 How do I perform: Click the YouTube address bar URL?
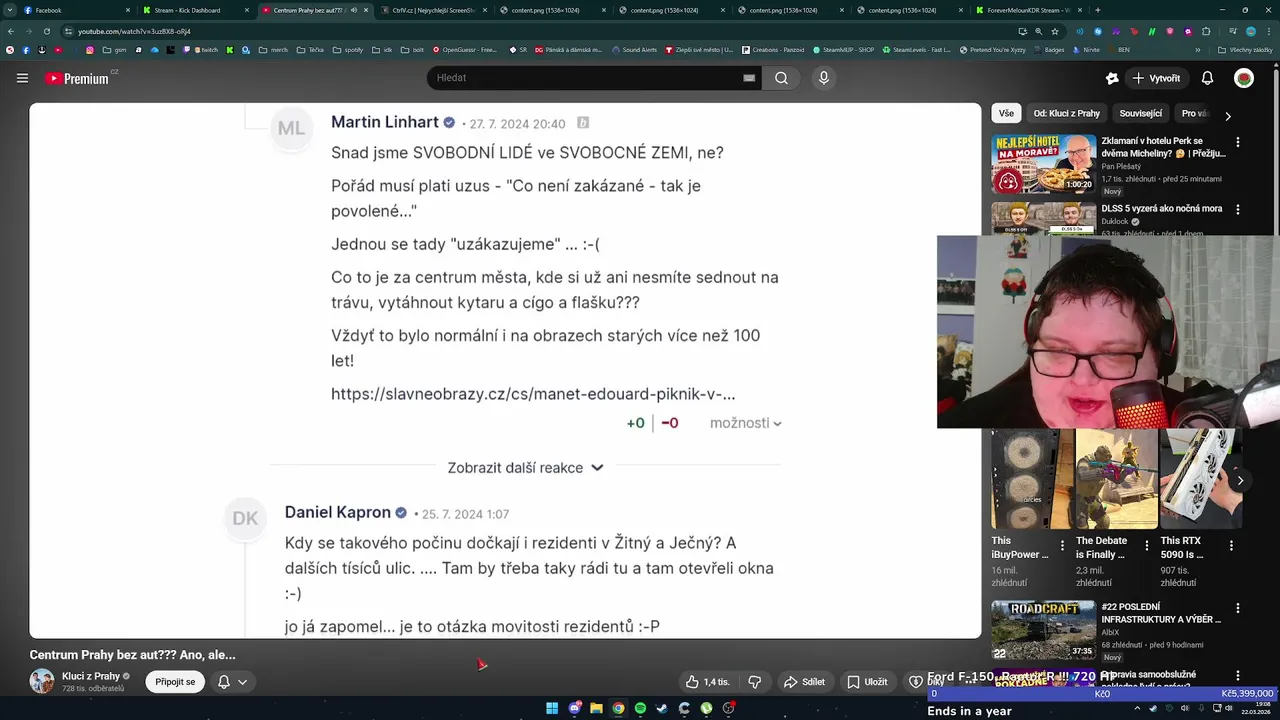(x=134, y=32)
